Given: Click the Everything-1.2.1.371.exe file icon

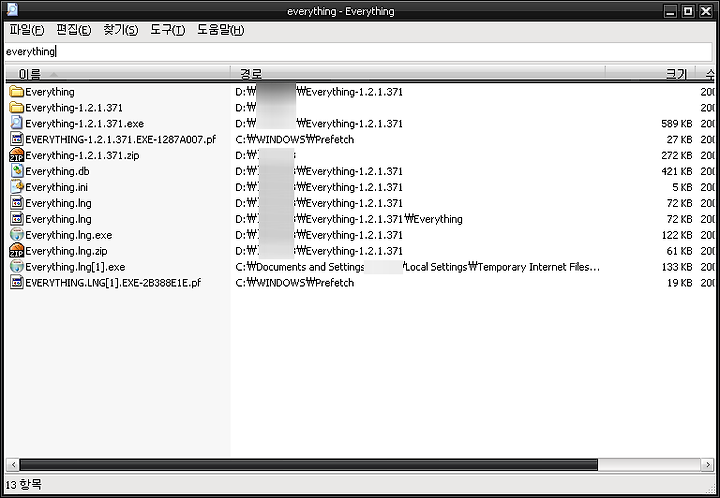Looking at the screenshot, I should pyautogui.click(x=17, y=123).
